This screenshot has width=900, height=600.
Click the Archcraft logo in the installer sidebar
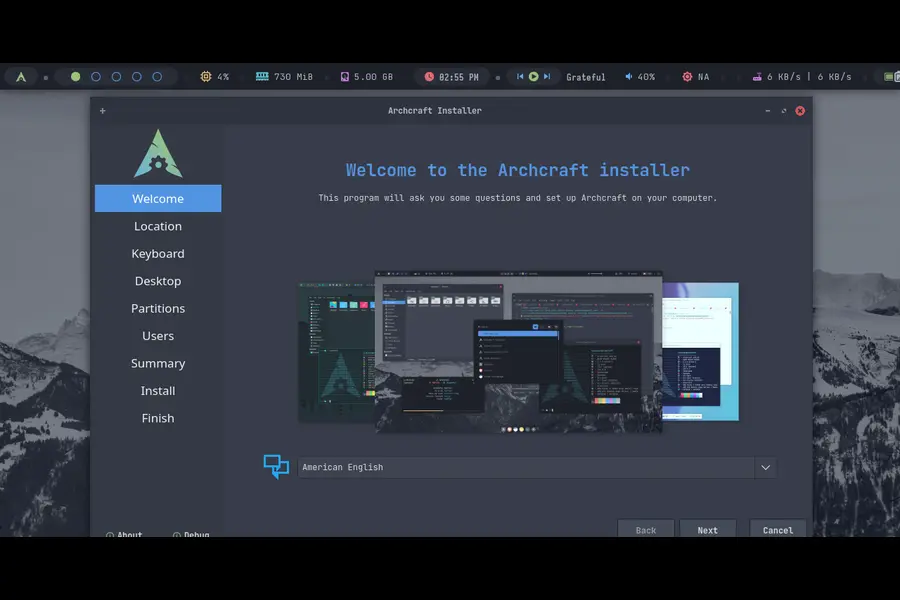click(158, 153)
